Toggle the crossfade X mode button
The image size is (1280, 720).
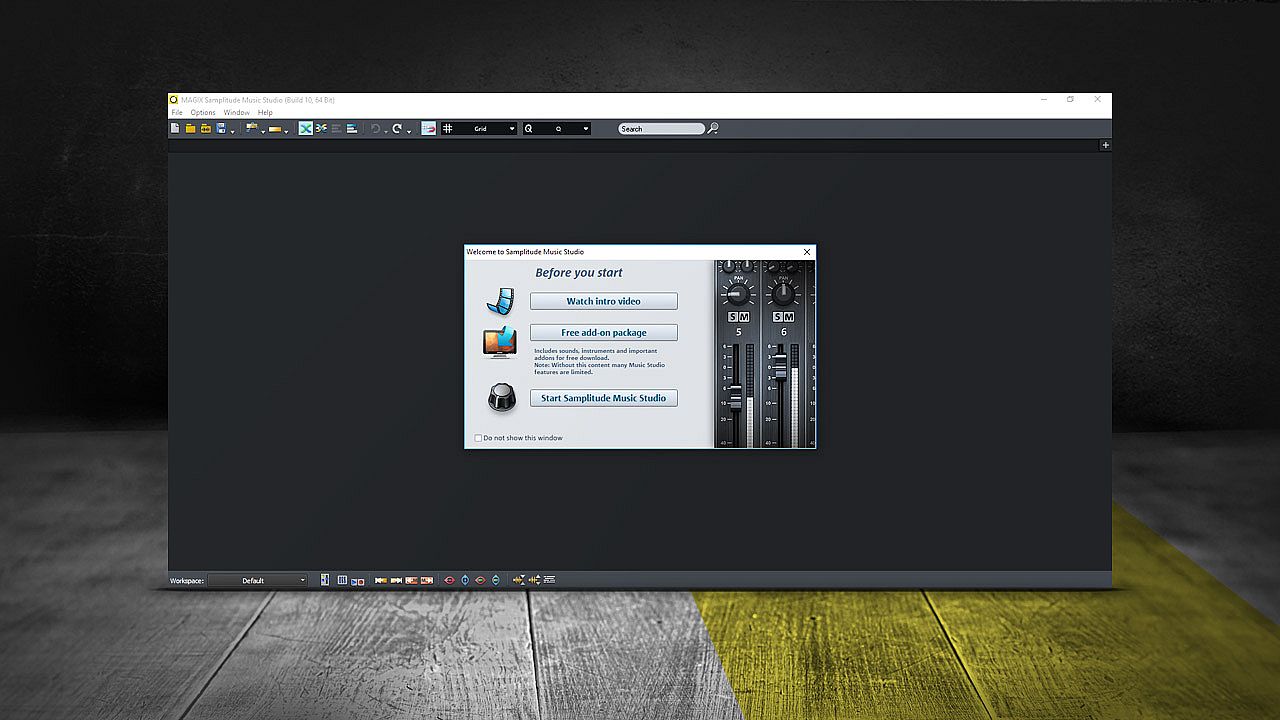[x=306, y=129]
